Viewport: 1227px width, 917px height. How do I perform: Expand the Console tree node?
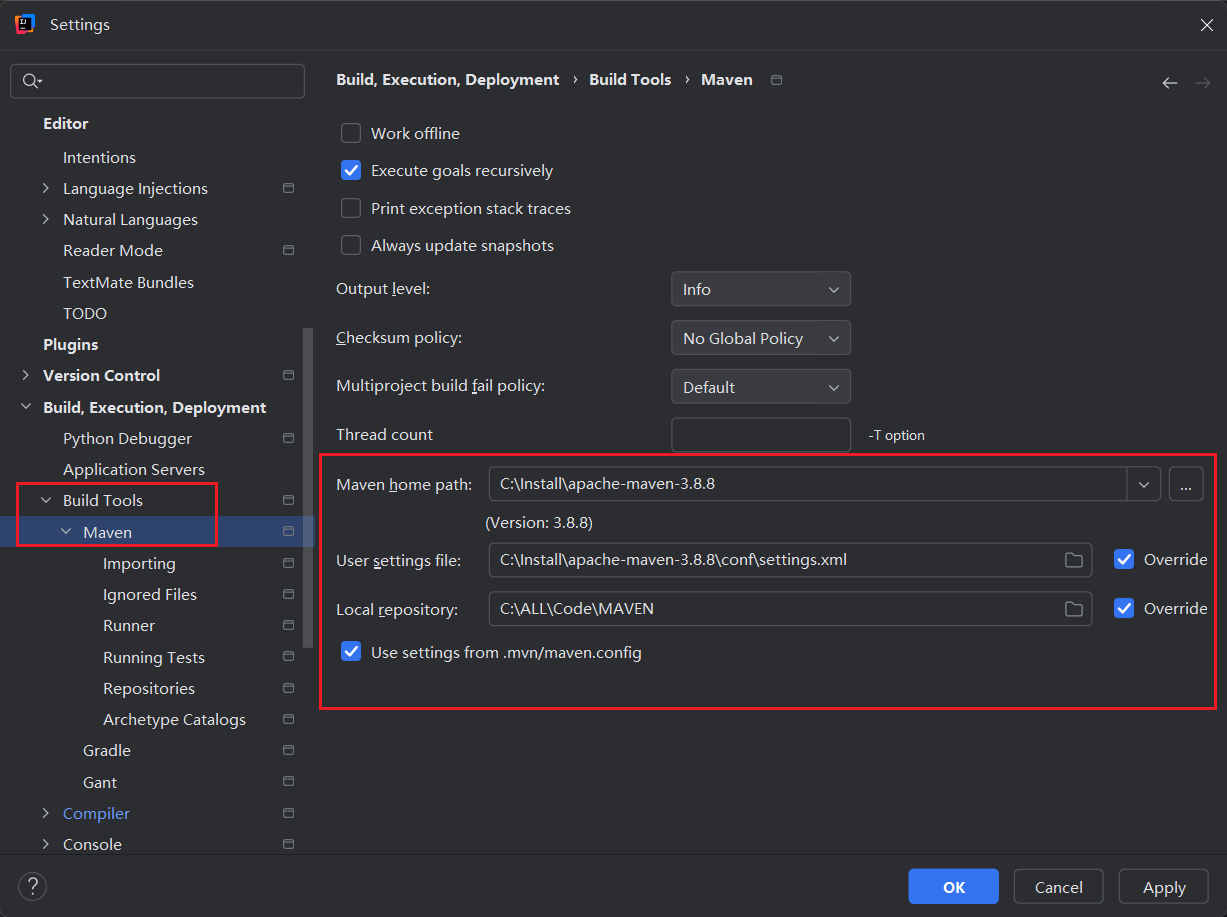pyautogui.click(x=46, y=844)
